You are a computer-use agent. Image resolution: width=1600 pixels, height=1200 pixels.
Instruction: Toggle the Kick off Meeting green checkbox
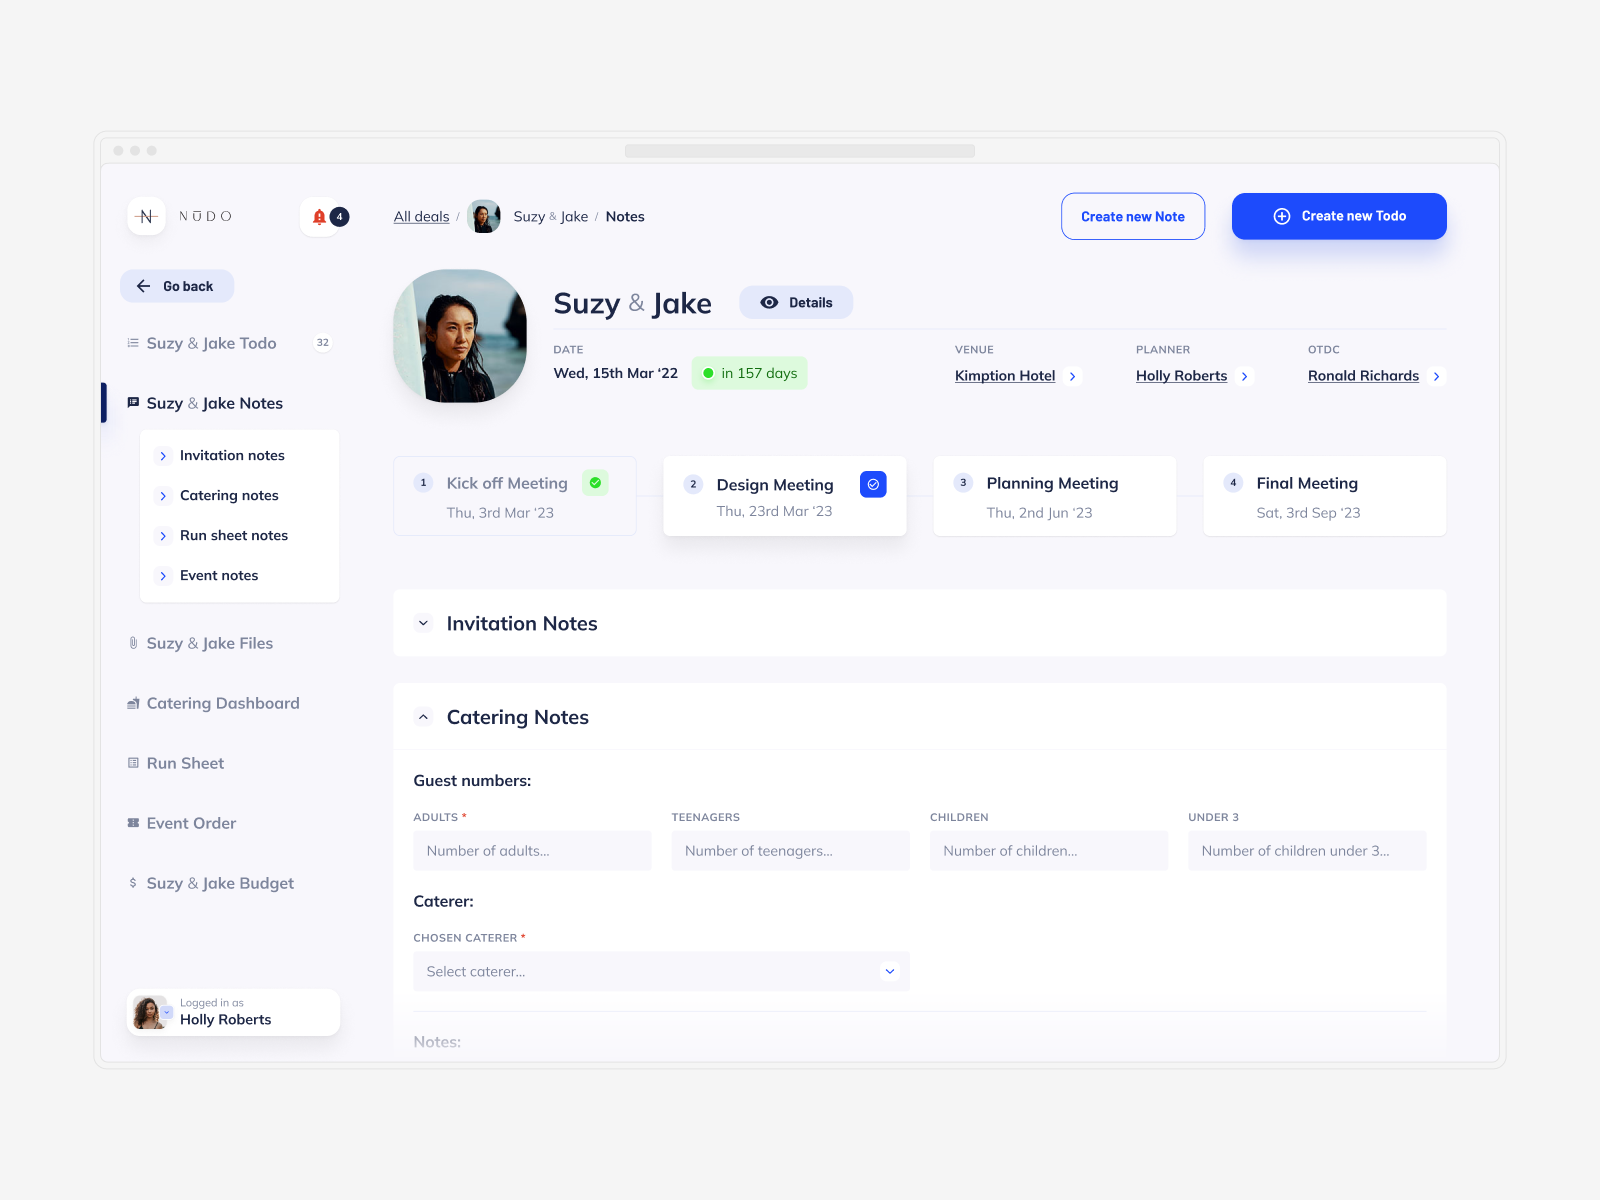[x=595, y=483]
